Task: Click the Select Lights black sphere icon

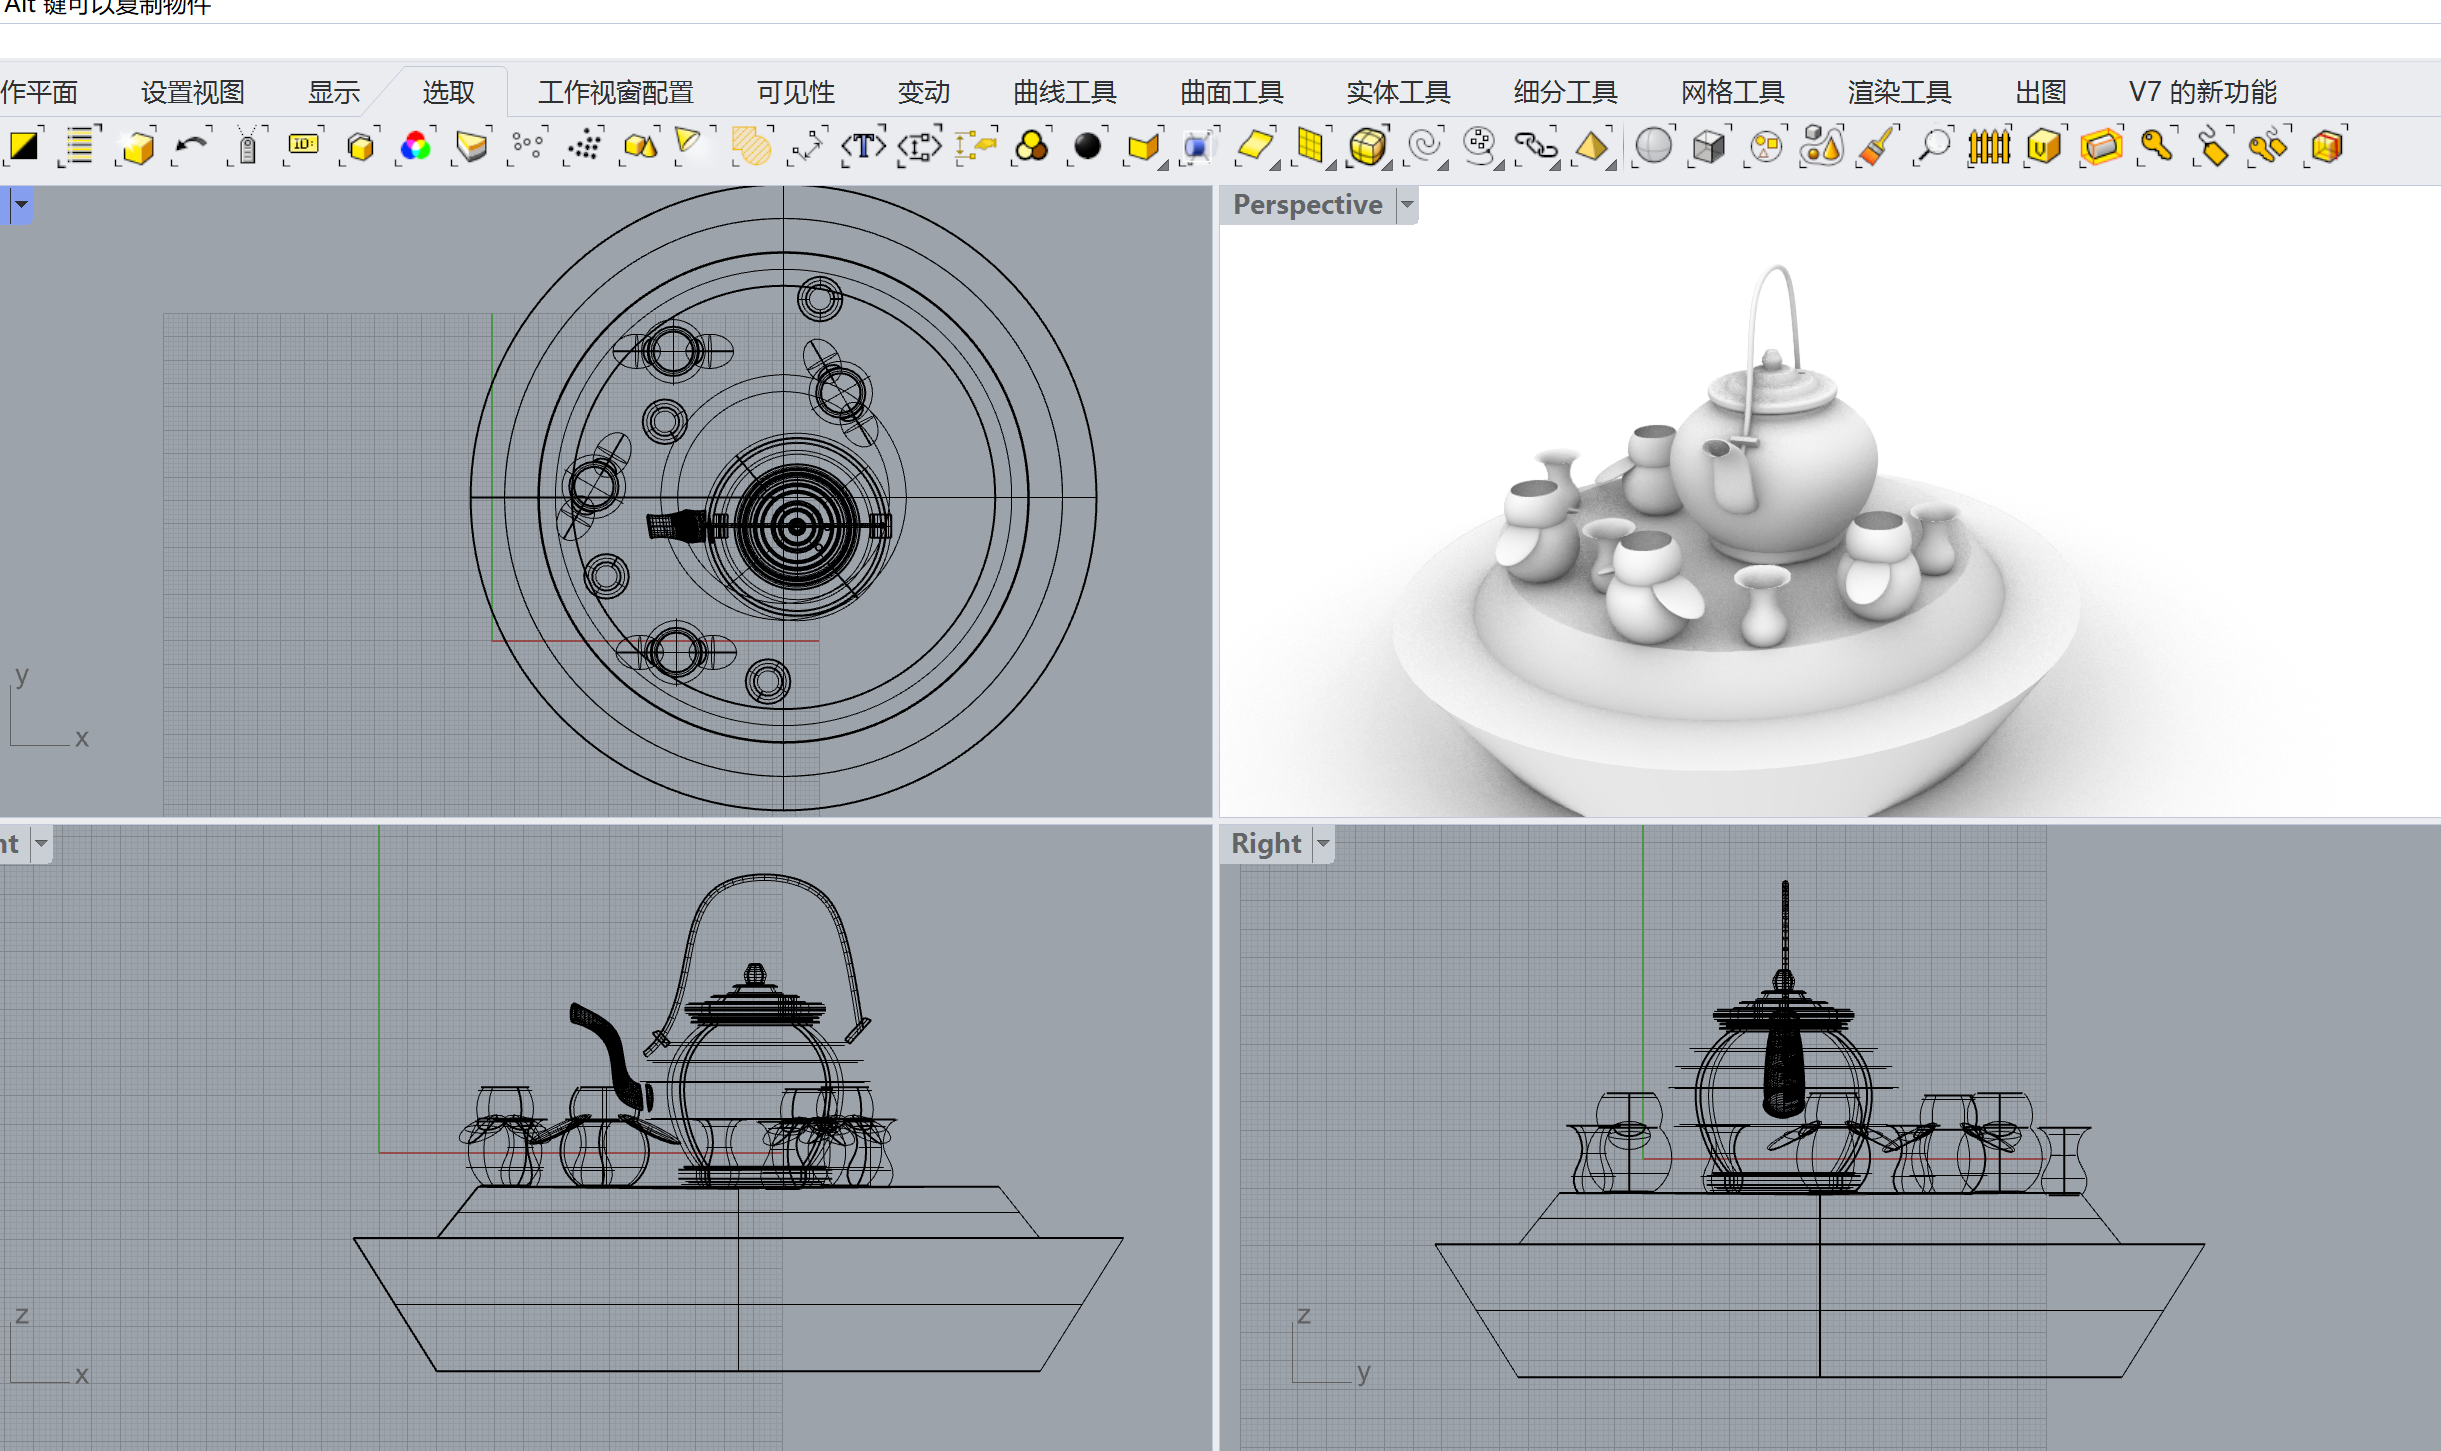Action: pos(1087,147)
